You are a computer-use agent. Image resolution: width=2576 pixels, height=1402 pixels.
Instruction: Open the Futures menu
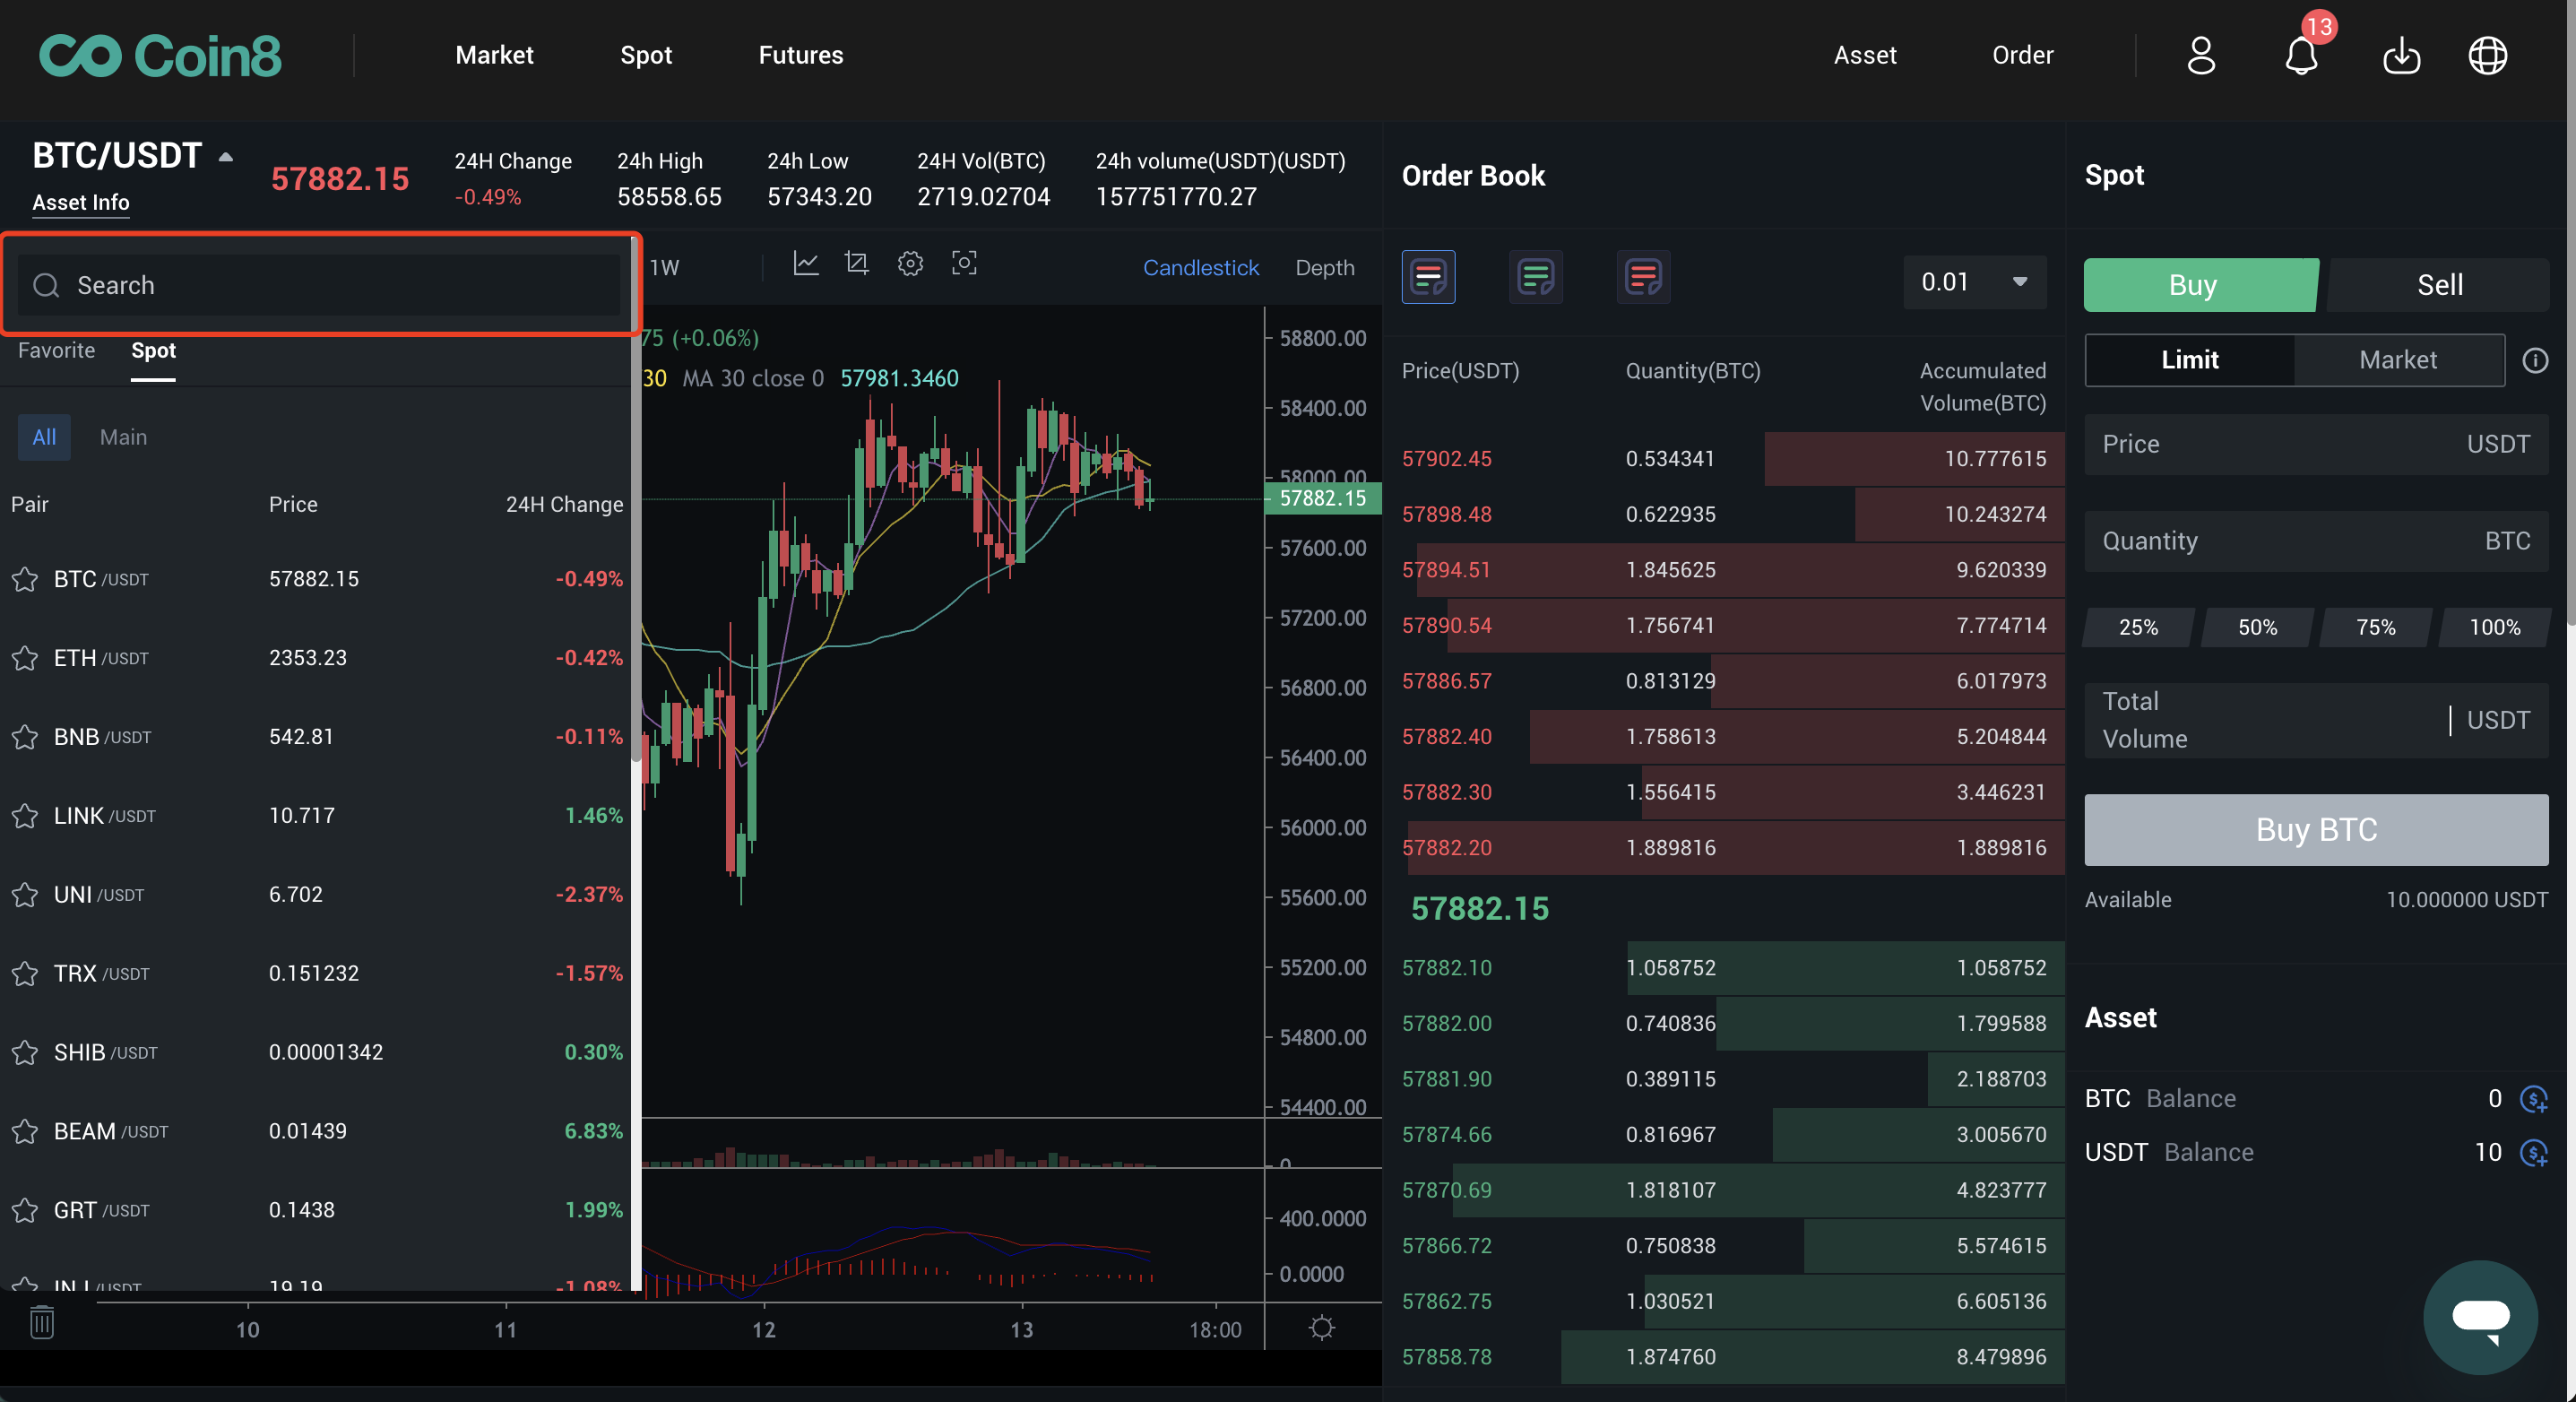tap(800, 55)
